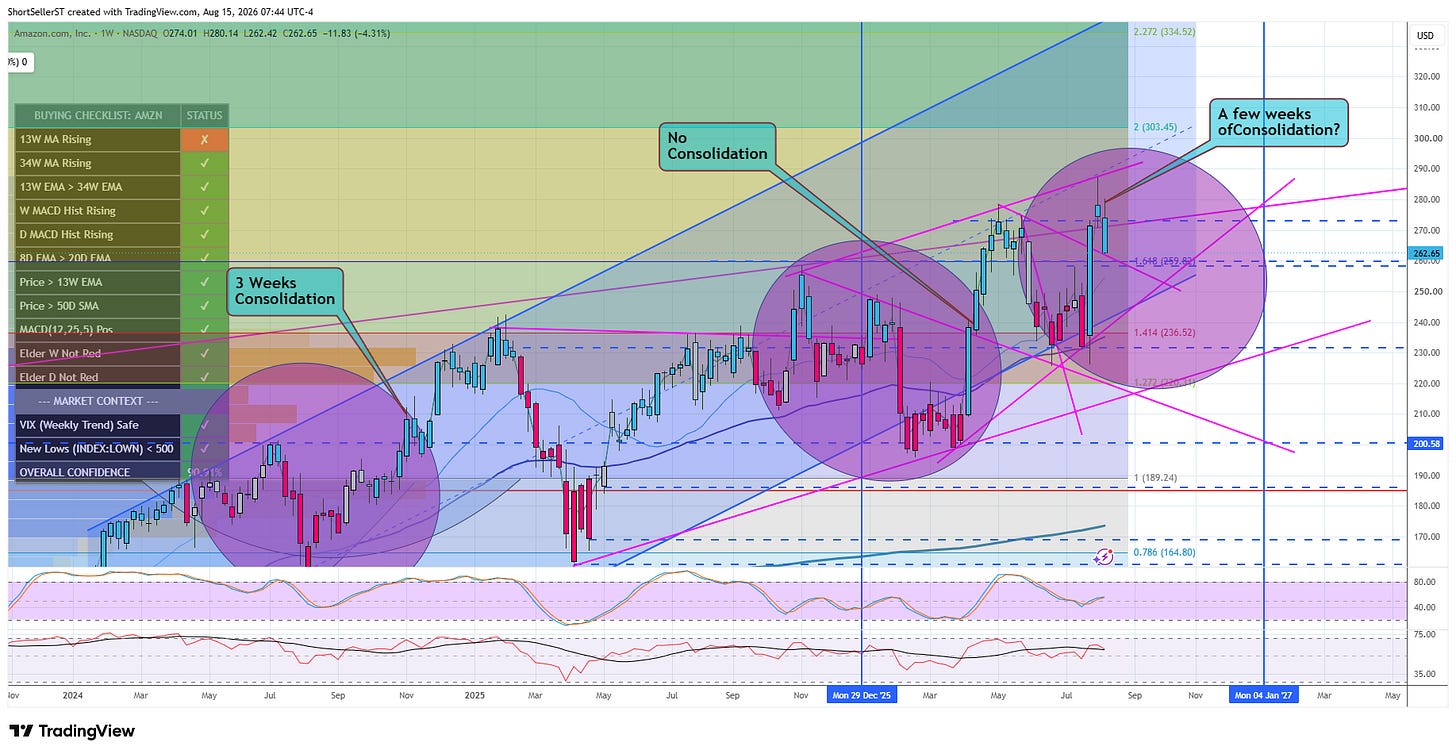Click the red X status for 13W MA Rising
Screen dimensions: 1456x755
click(x=205, y=139)
